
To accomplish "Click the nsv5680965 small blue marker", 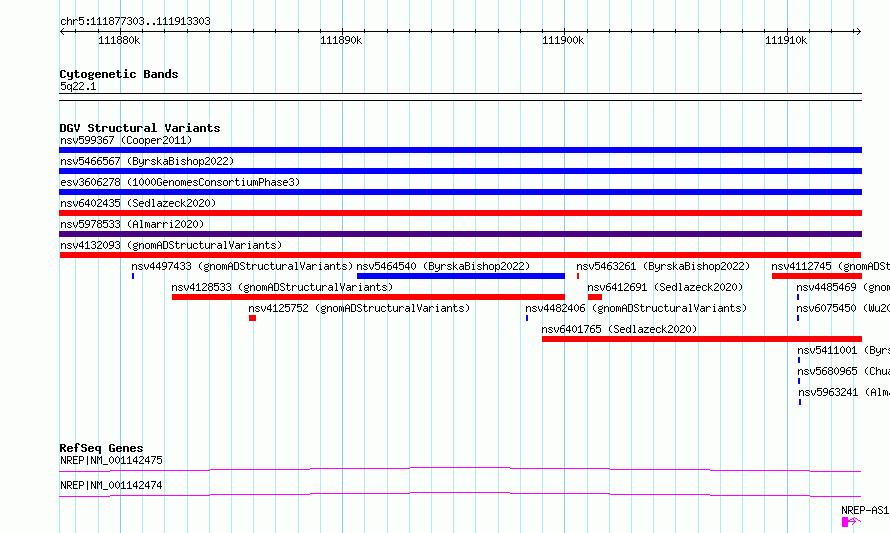I will tap(799, 381).
